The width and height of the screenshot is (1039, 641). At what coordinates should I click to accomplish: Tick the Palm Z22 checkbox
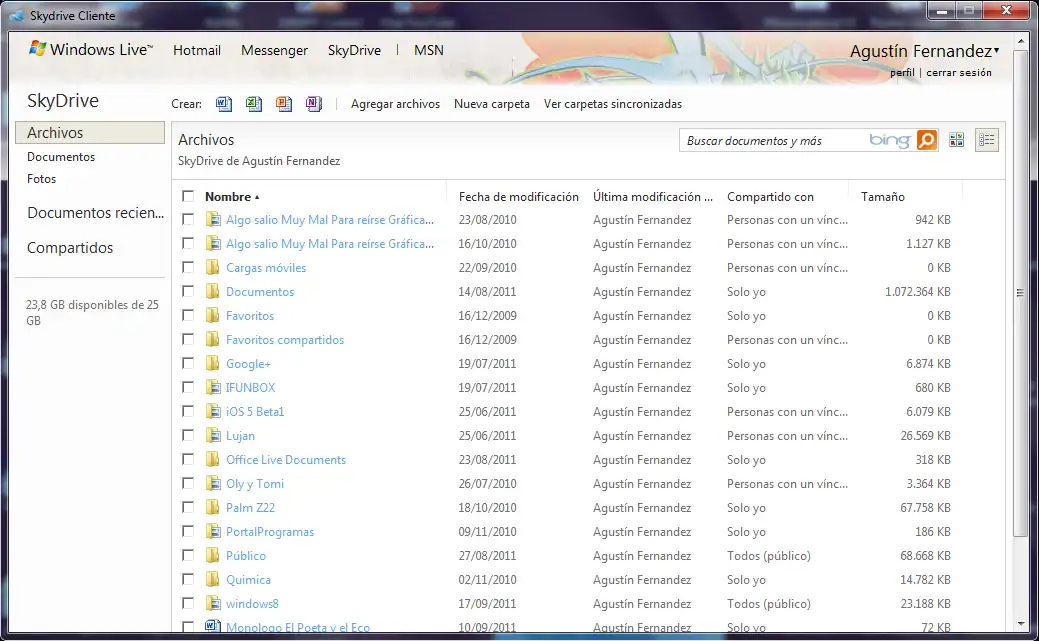(x=188, y=507)
